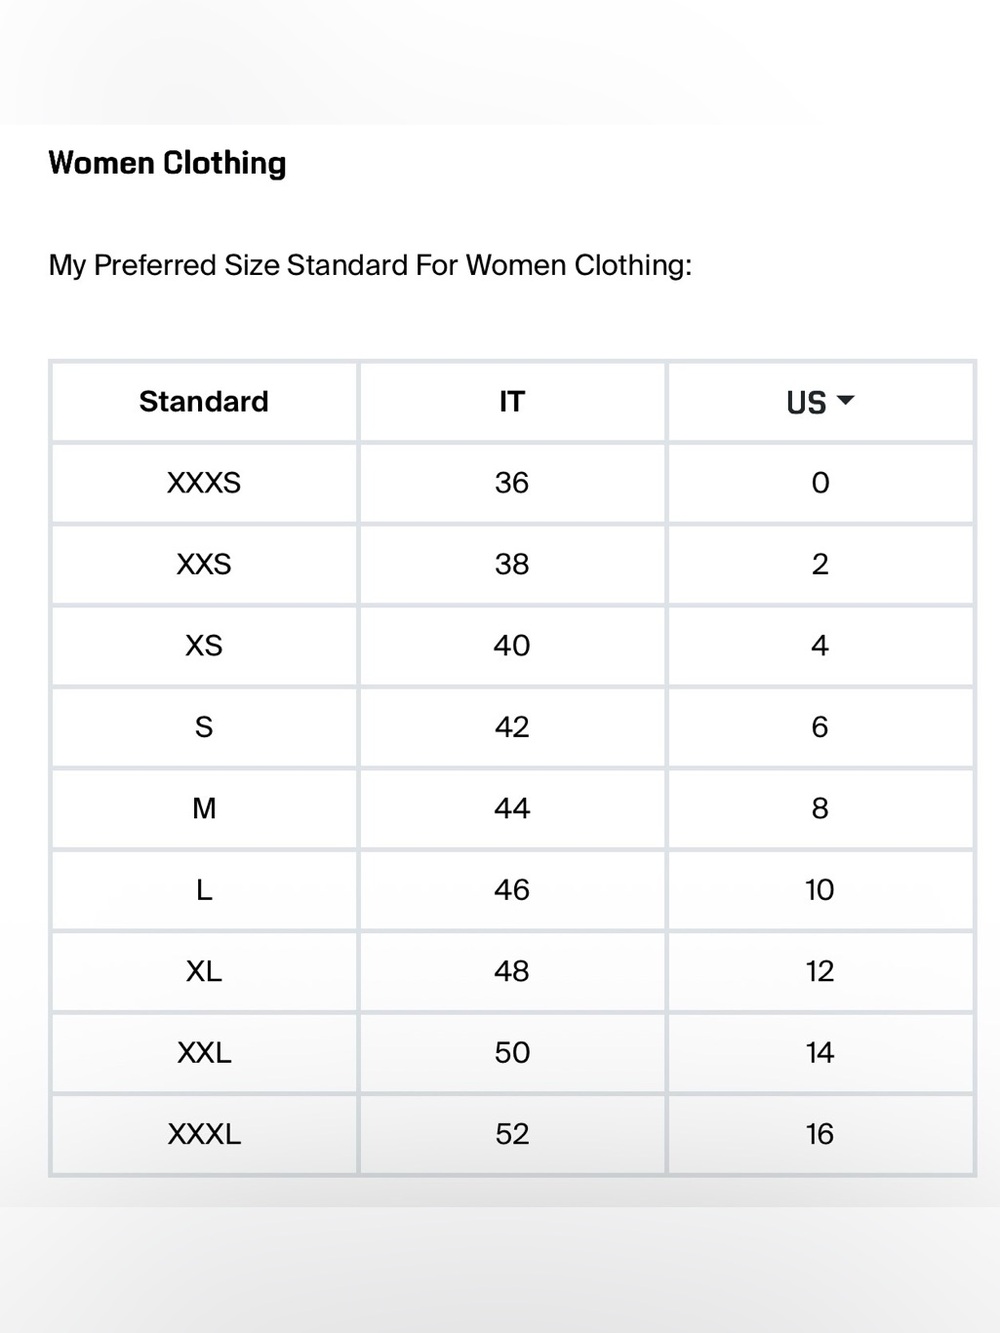Click the IT column header

pos(512,402)
